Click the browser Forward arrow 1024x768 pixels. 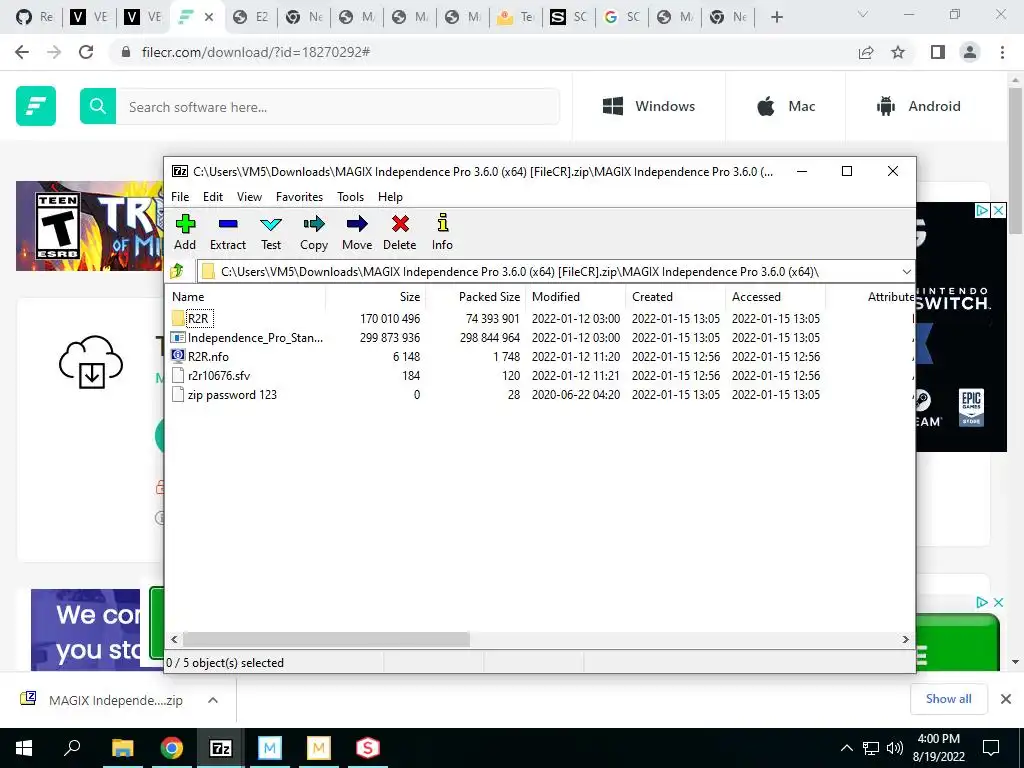[x=54, y=52]
